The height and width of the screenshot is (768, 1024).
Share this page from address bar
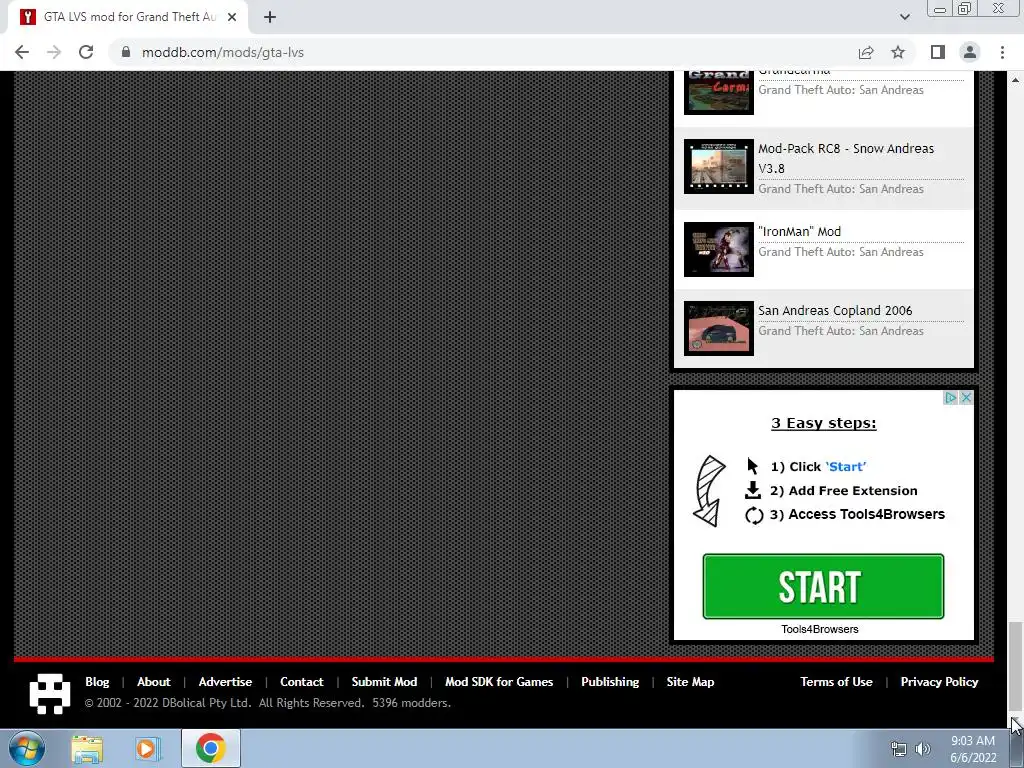coord(866,52)
